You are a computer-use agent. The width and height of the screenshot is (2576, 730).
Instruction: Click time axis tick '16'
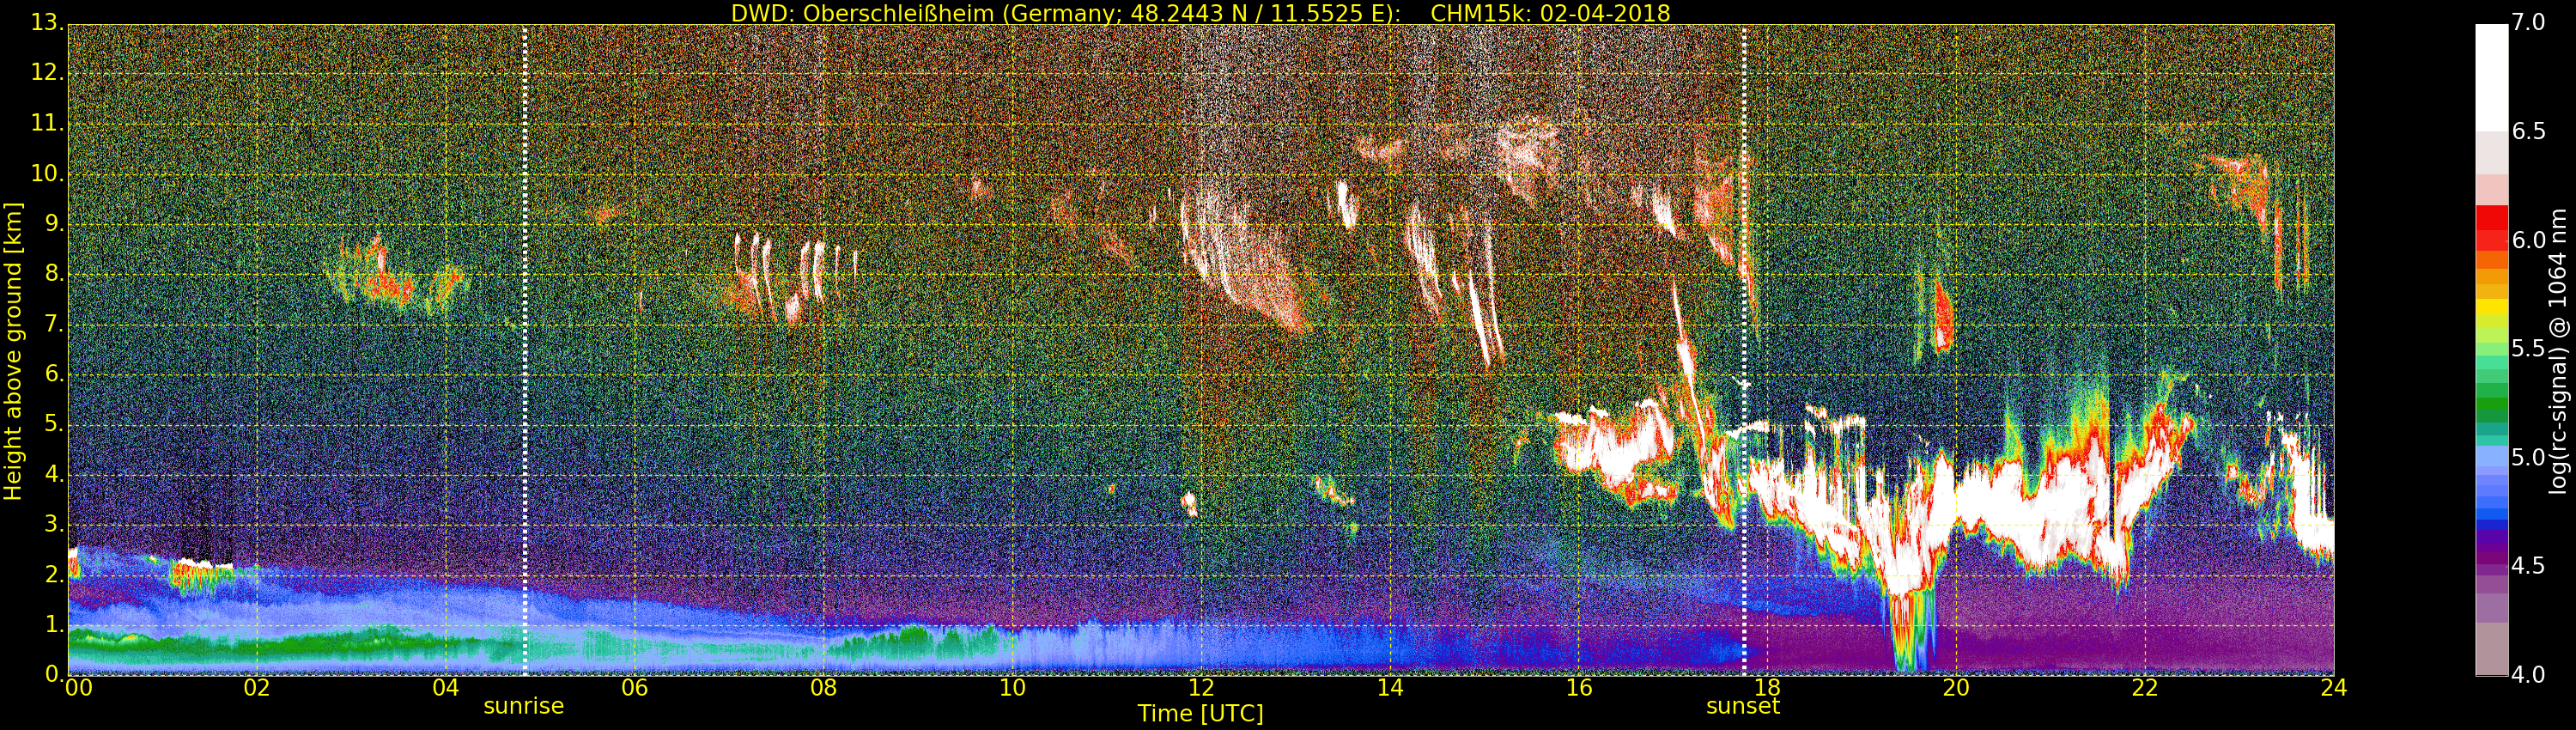pos(1579,687)
